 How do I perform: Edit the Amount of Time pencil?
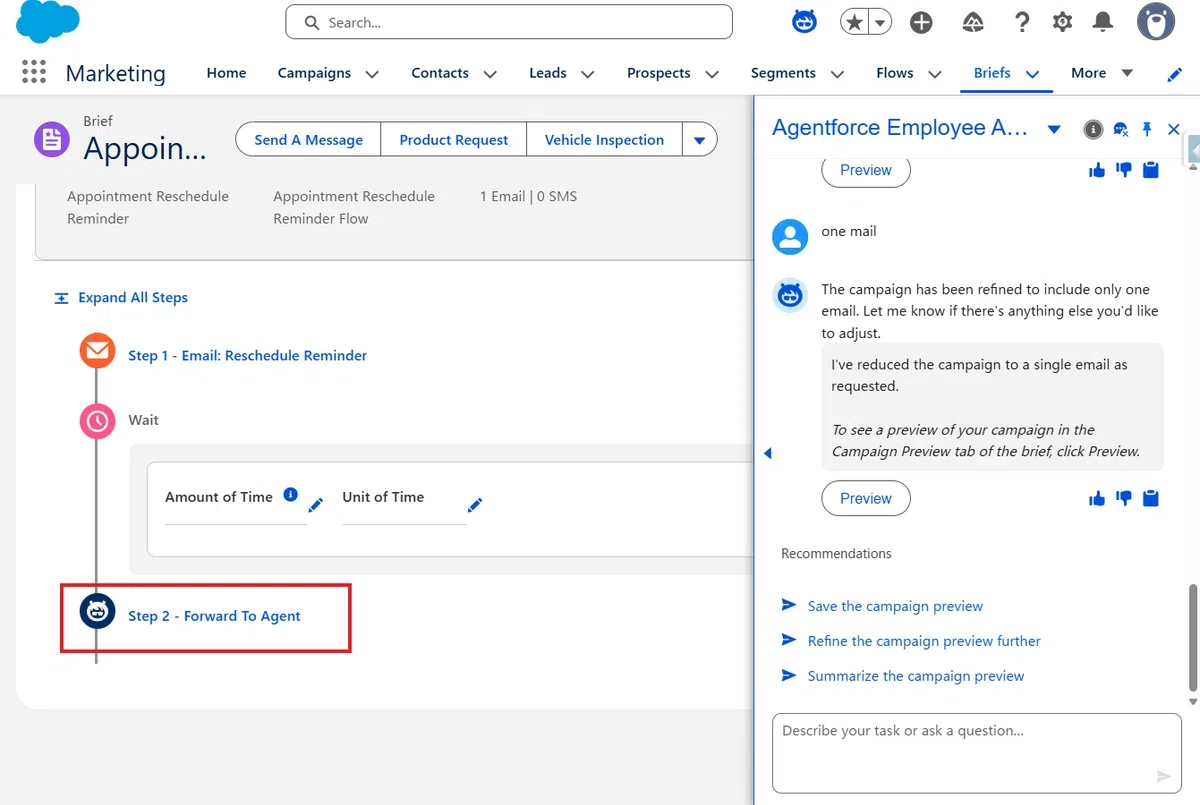316,505
